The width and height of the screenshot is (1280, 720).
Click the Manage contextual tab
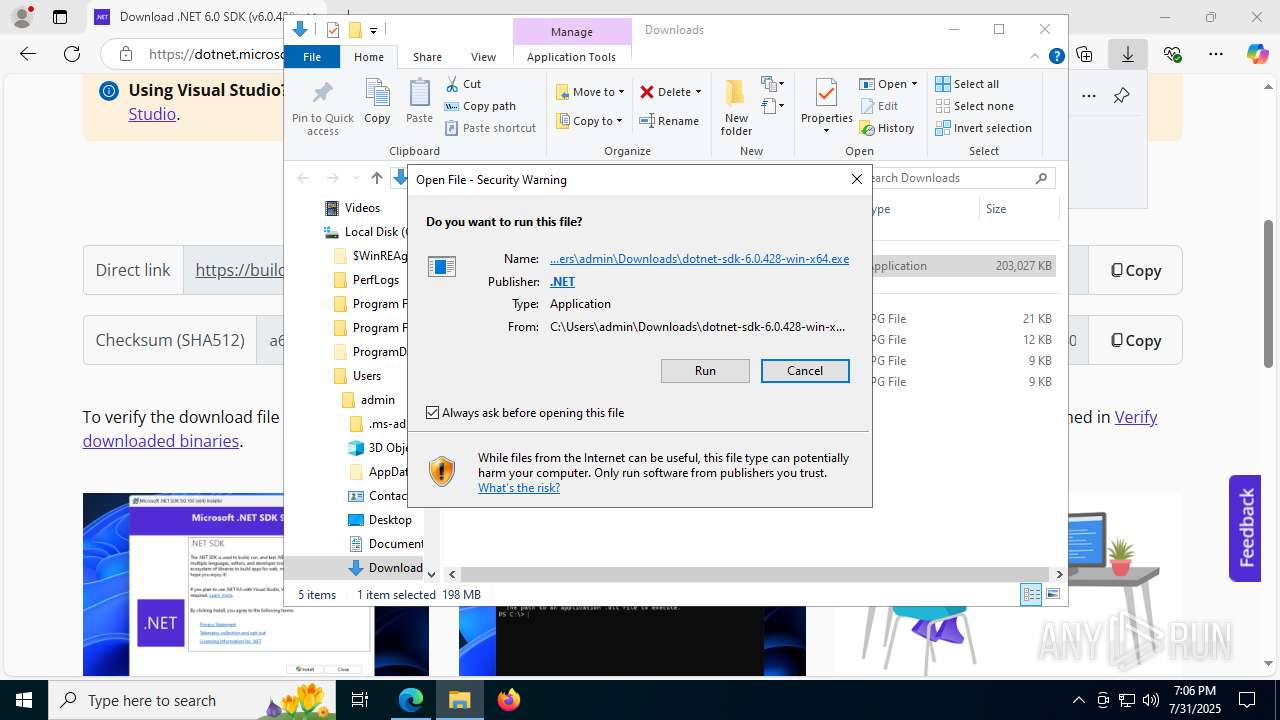(x=572, y=32)
